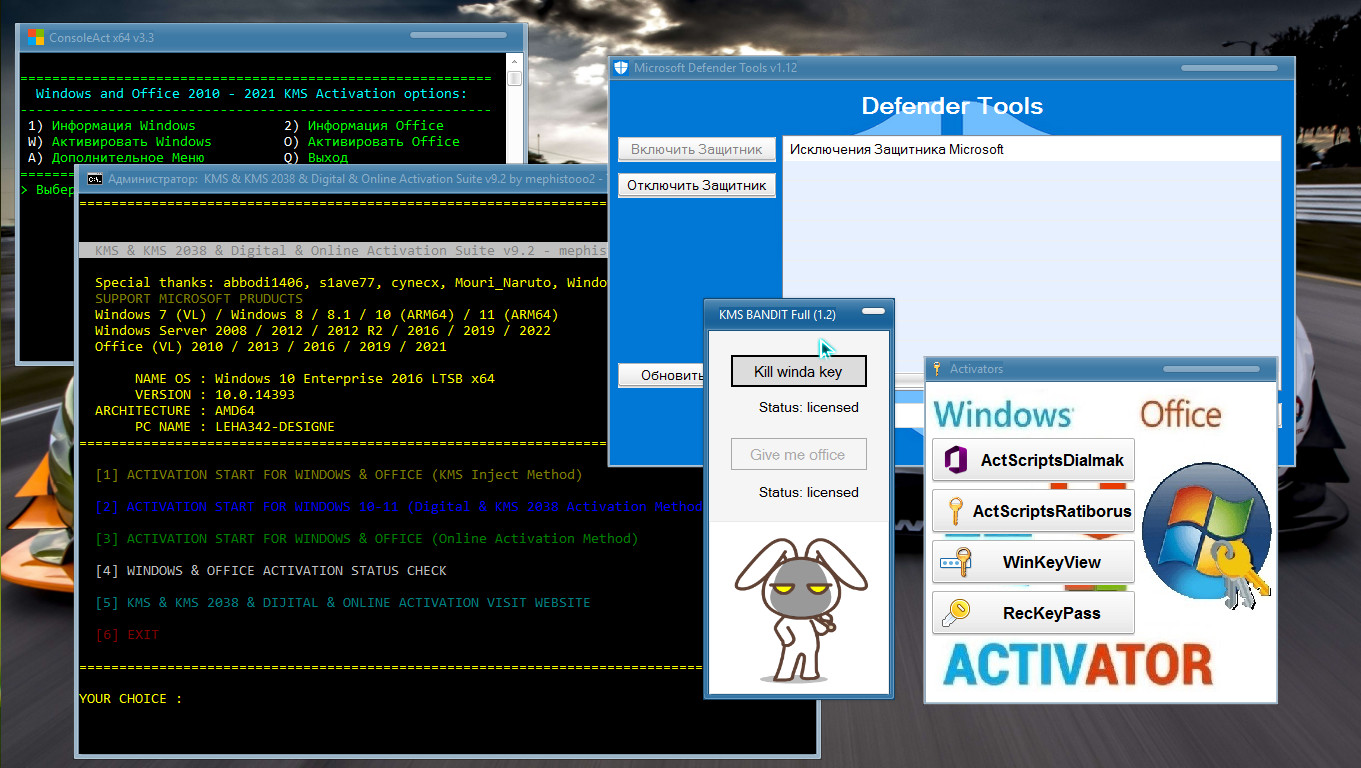The height and width of the screenshot is (768, 1361).
Task: Click the Windows orb with keys image
Action: click(x=1206, y=536)
